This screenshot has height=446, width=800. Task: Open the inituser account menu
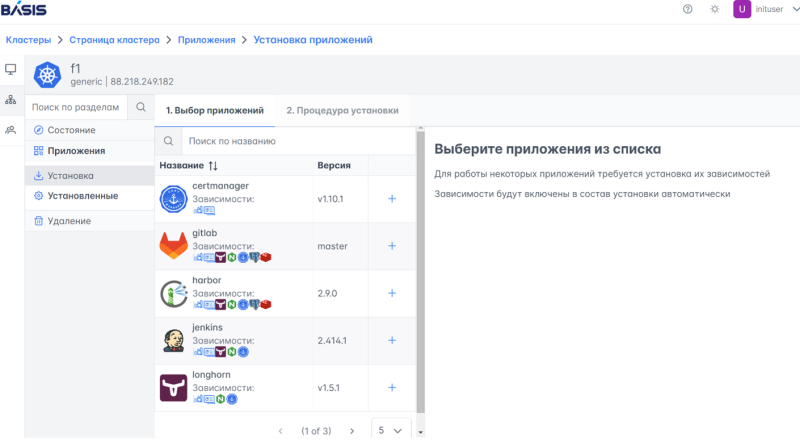pyautogui.click(x=764, y=9)
